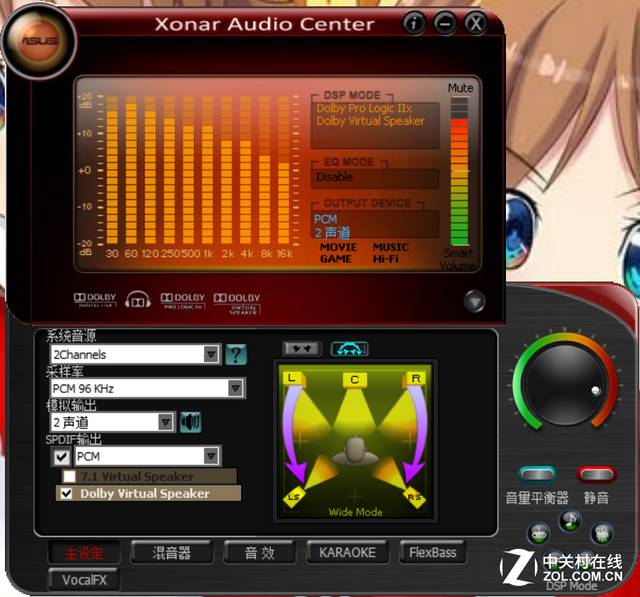Click the ASUS logo orb
This screenshot has width=640, height=597.
[x=40, y=41]
